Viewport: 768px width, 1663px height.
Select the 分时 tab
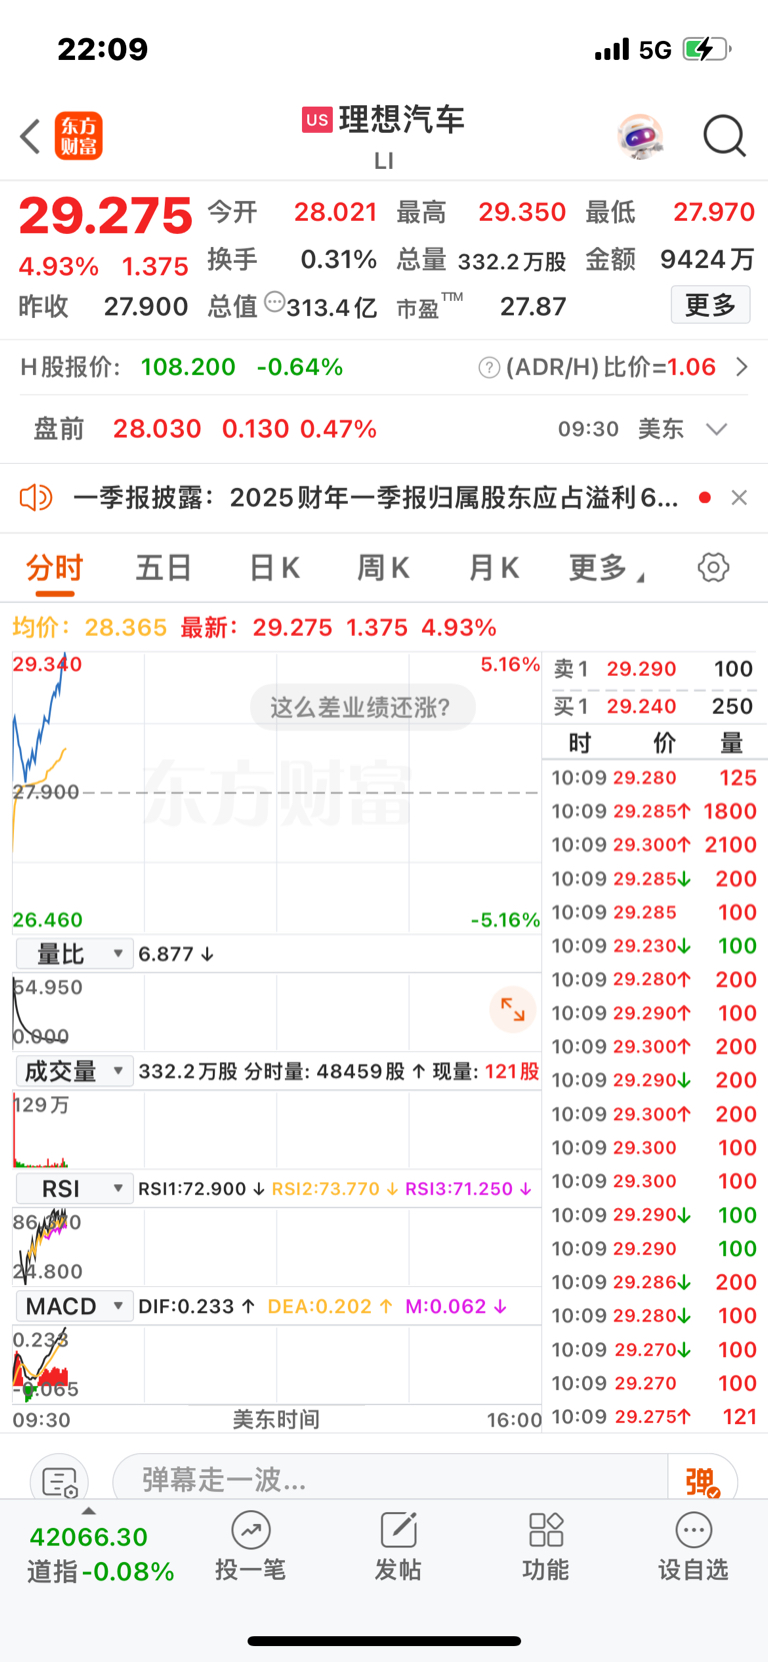(x=54, y=568)
